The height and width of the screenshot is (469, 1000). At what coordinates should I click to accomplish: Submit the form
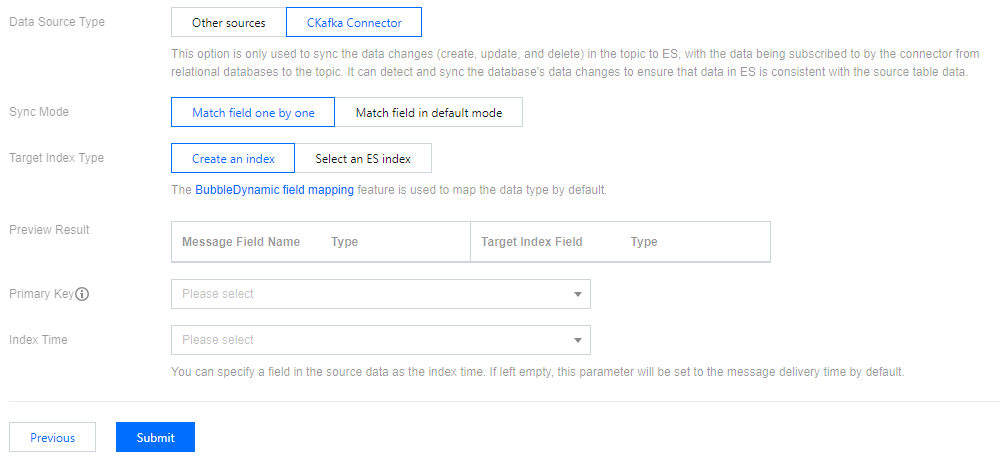[x=155, y=437]
